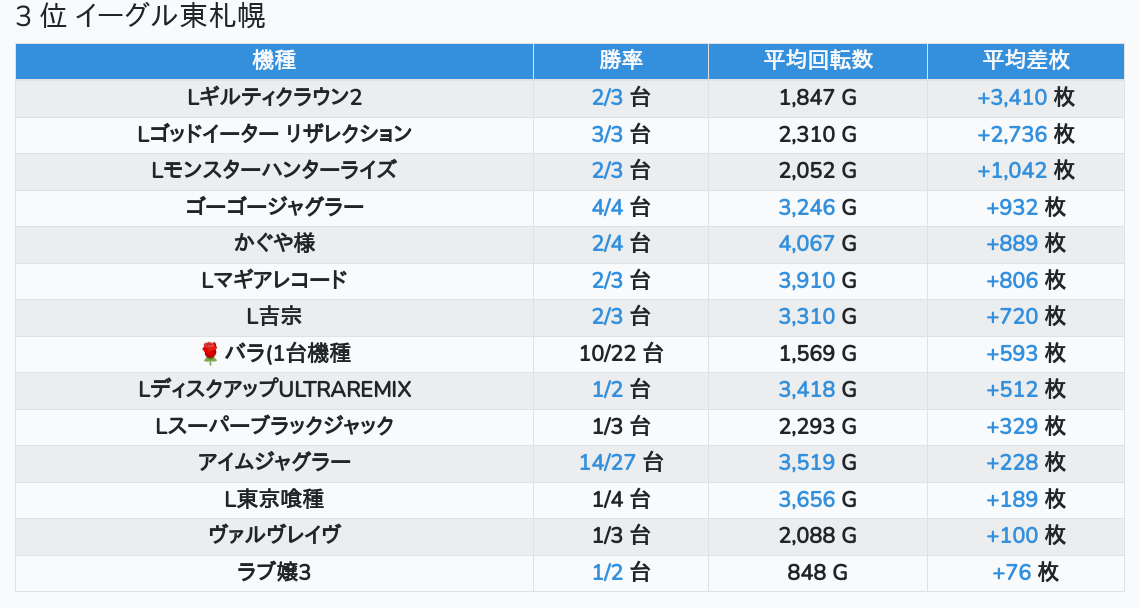Click the 平均回転数 column header
1140x608 pixels.
(x=817, y=60)
